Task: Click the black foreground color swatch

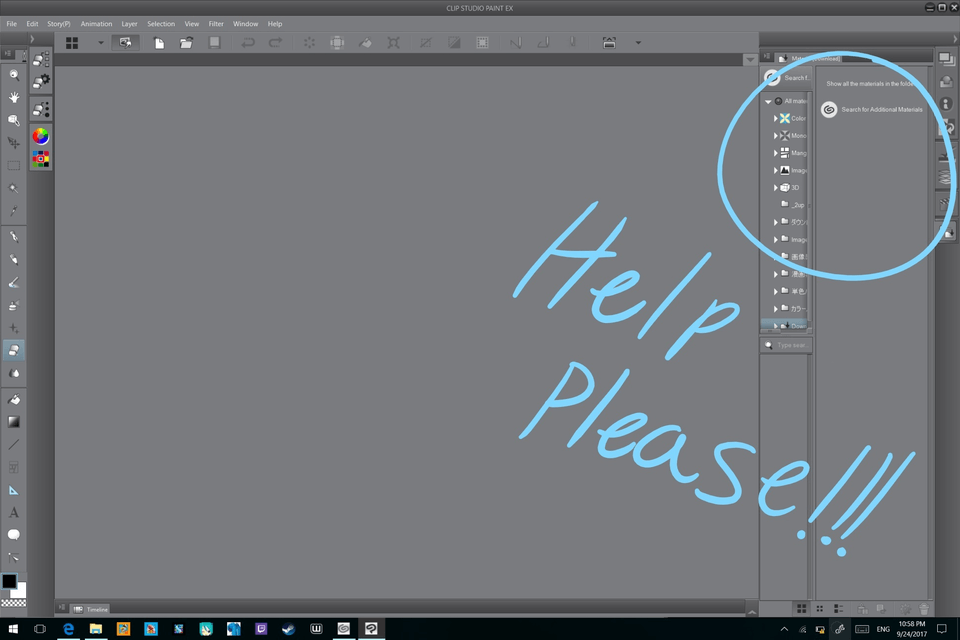Action: [9, 582]
